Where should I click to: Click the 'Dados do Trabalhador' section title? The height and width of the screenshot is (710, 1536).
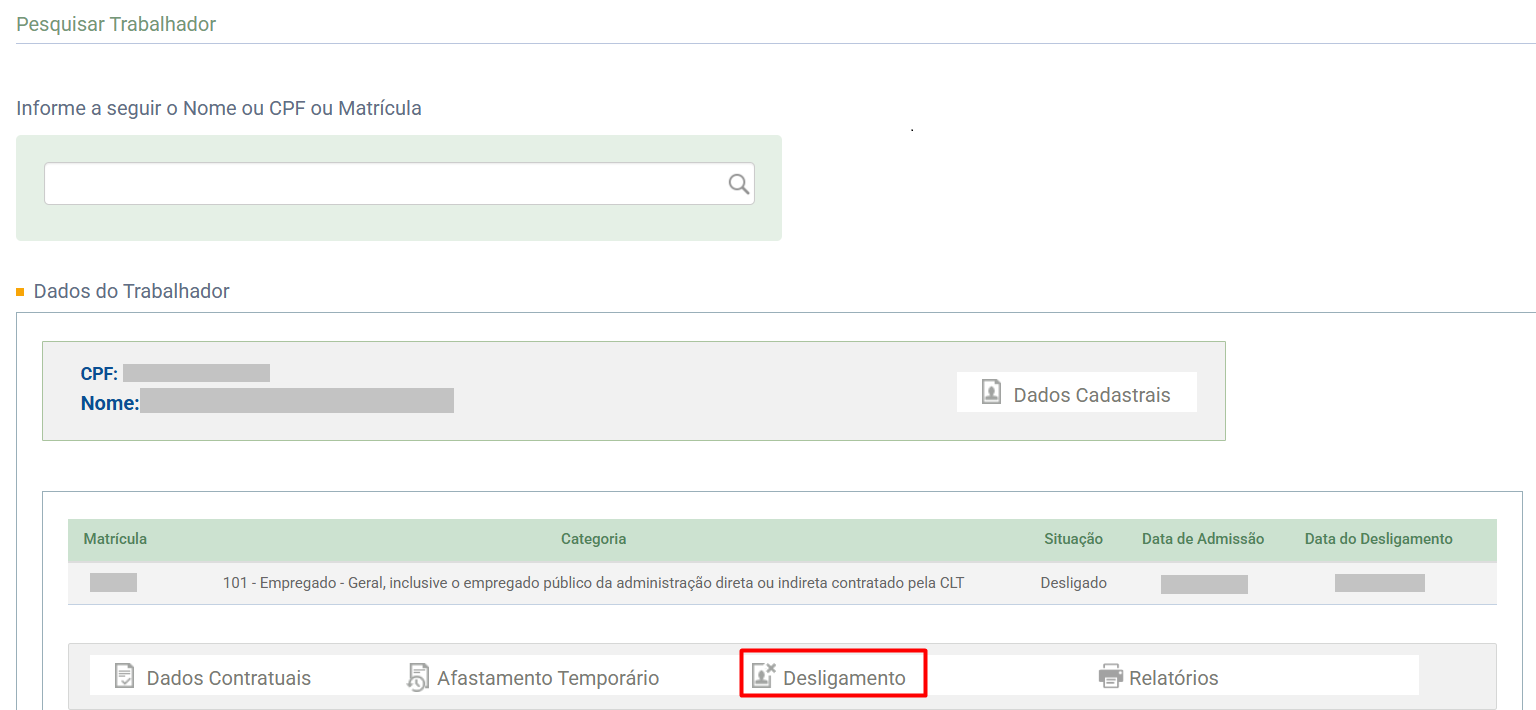[132, 292]
